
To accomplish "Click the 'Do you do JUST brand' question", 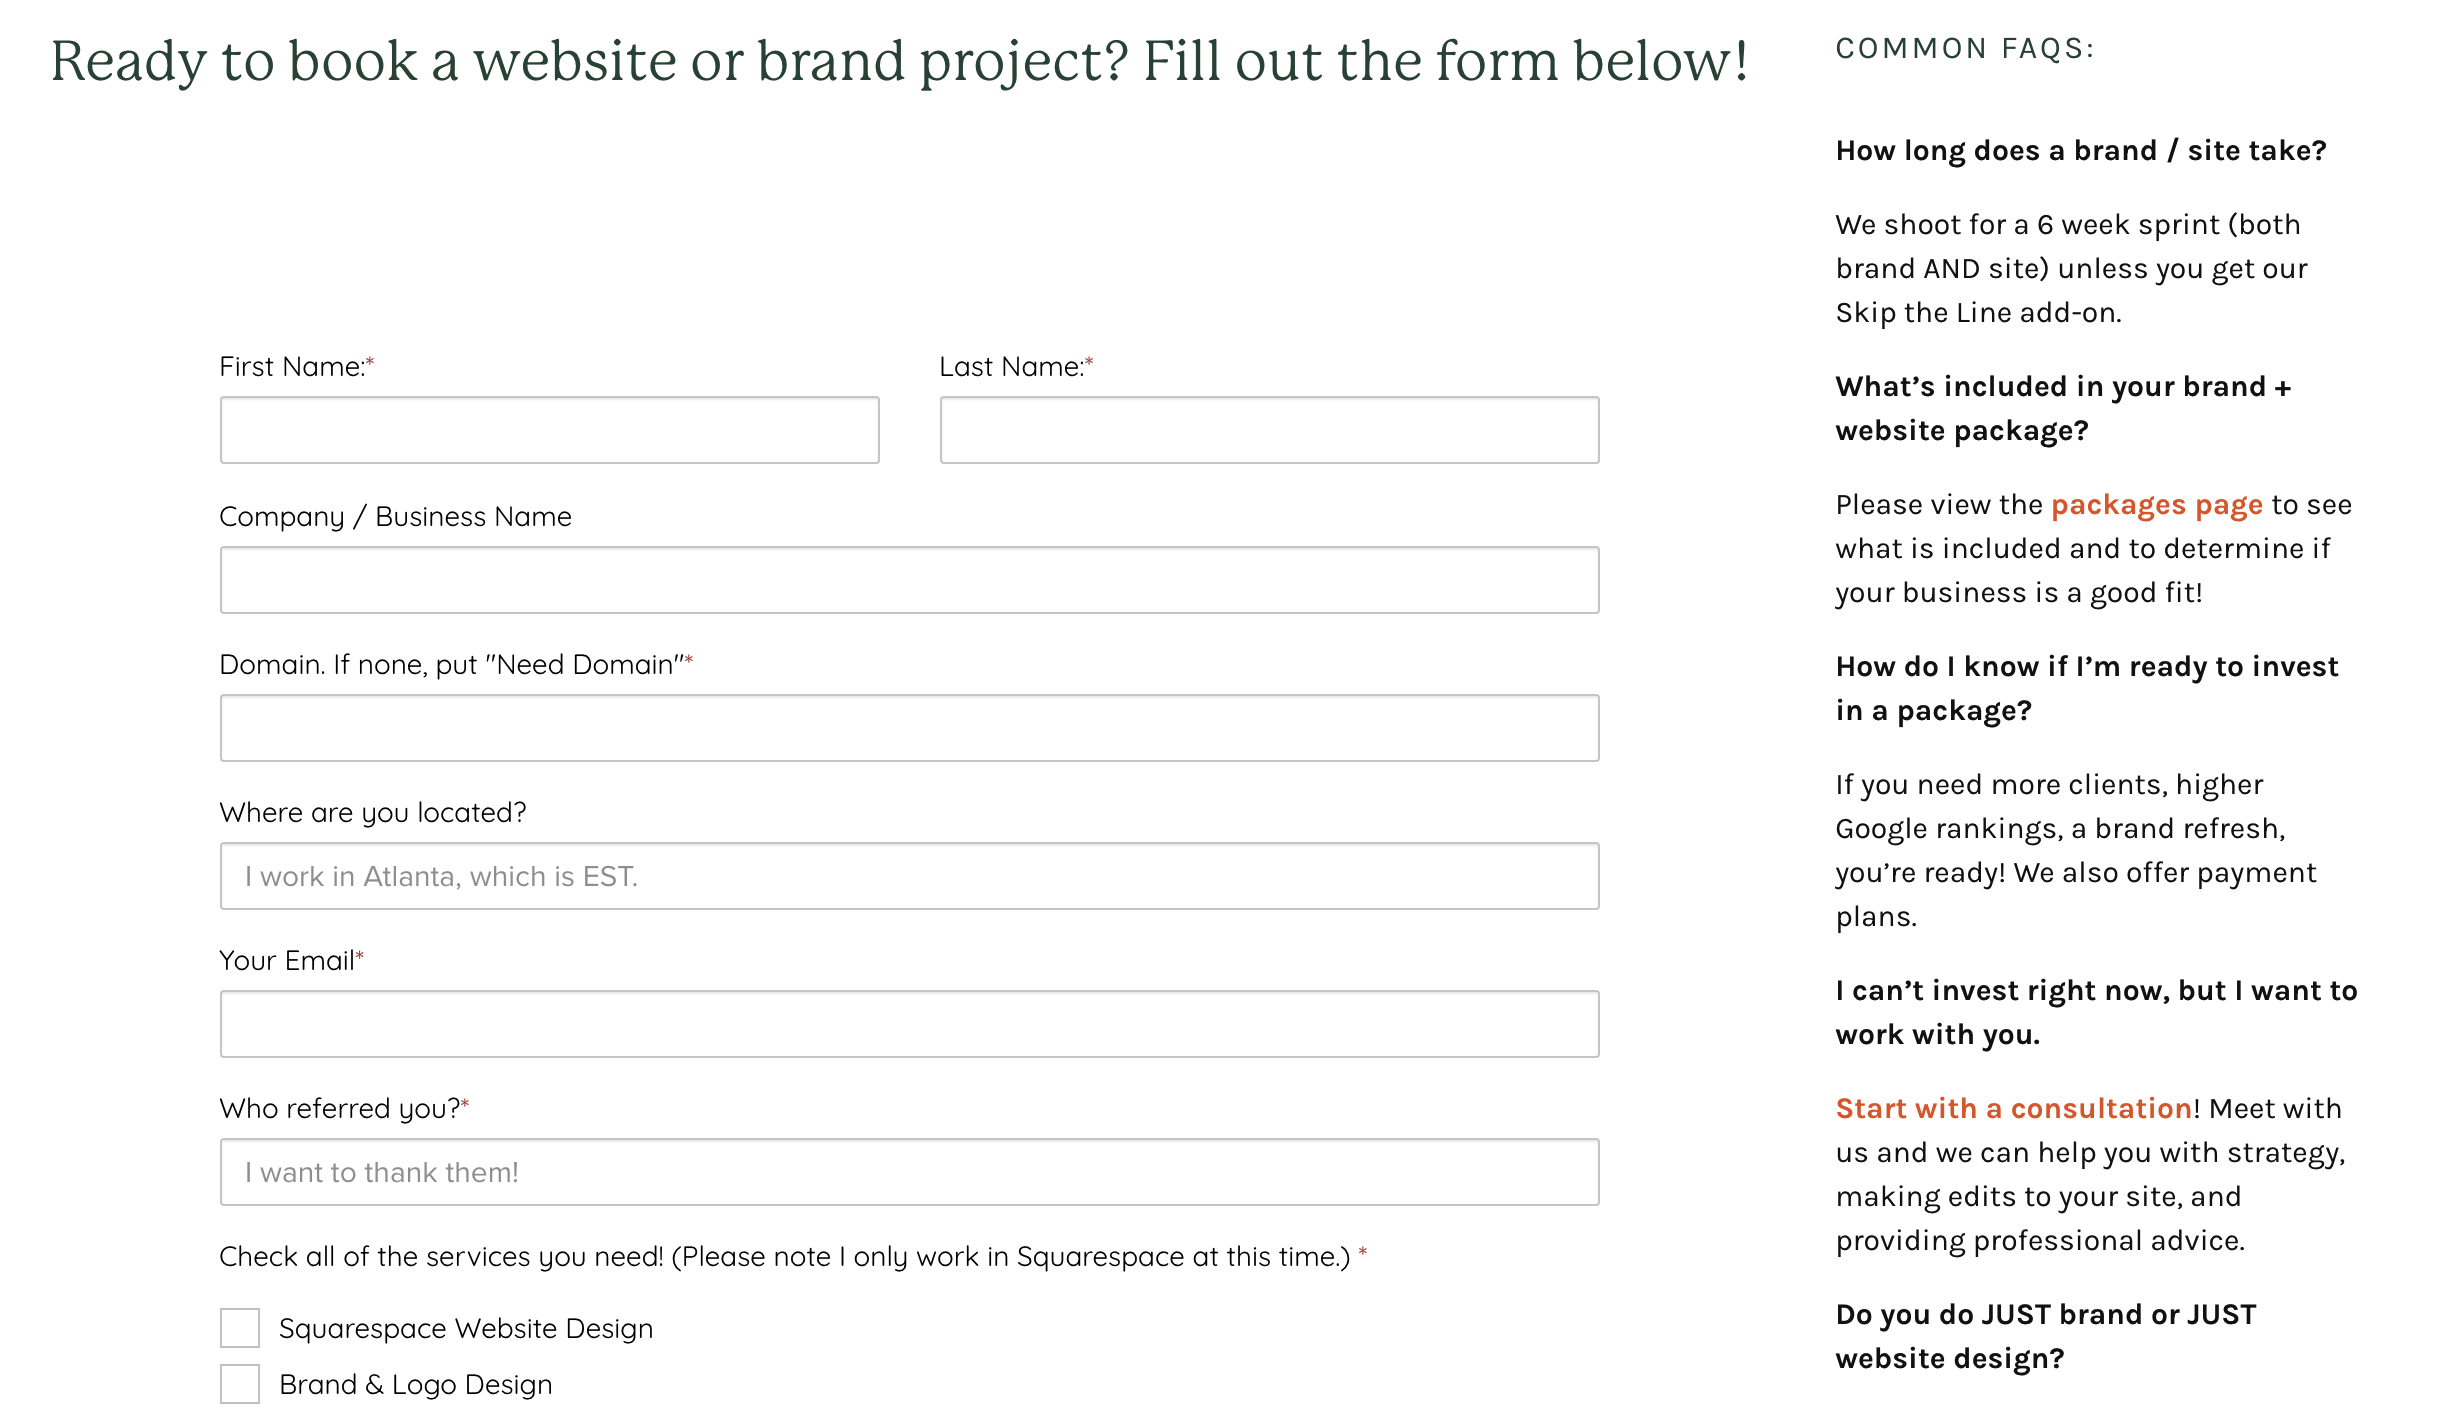I will click(x=2046, y=1336).
